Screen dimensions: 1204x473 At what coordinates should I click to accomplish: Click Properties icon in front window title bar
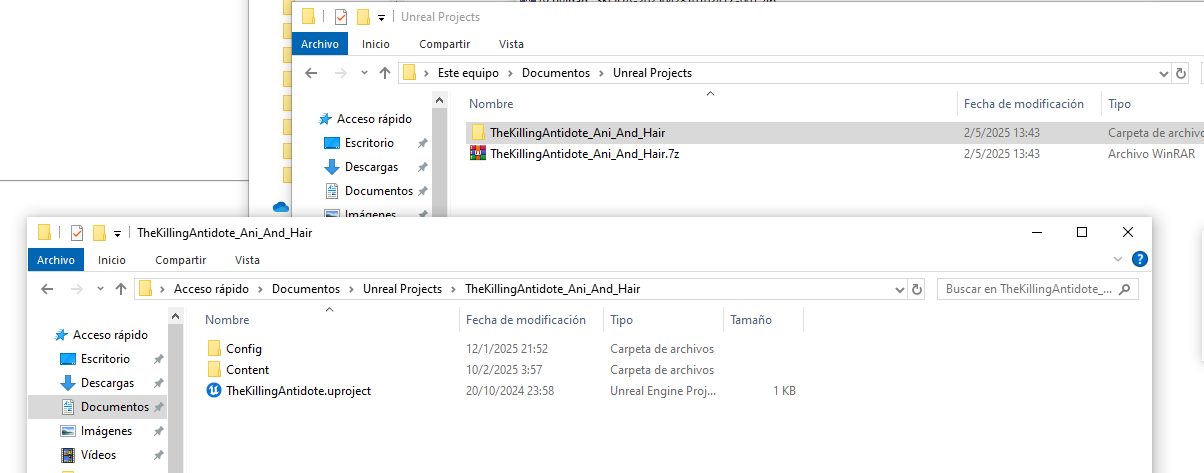(76, 233)
